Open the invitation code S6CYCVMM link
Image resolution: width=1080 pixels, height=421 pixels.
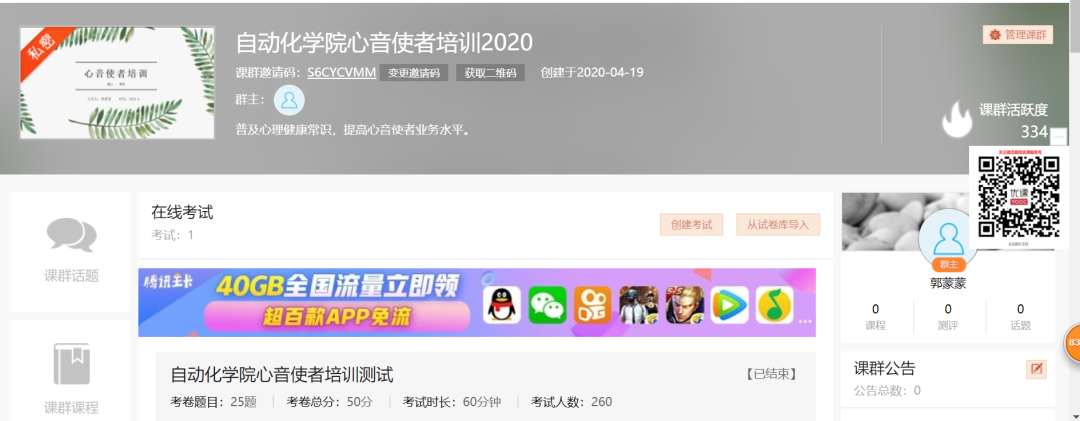(x=340, y=73)
